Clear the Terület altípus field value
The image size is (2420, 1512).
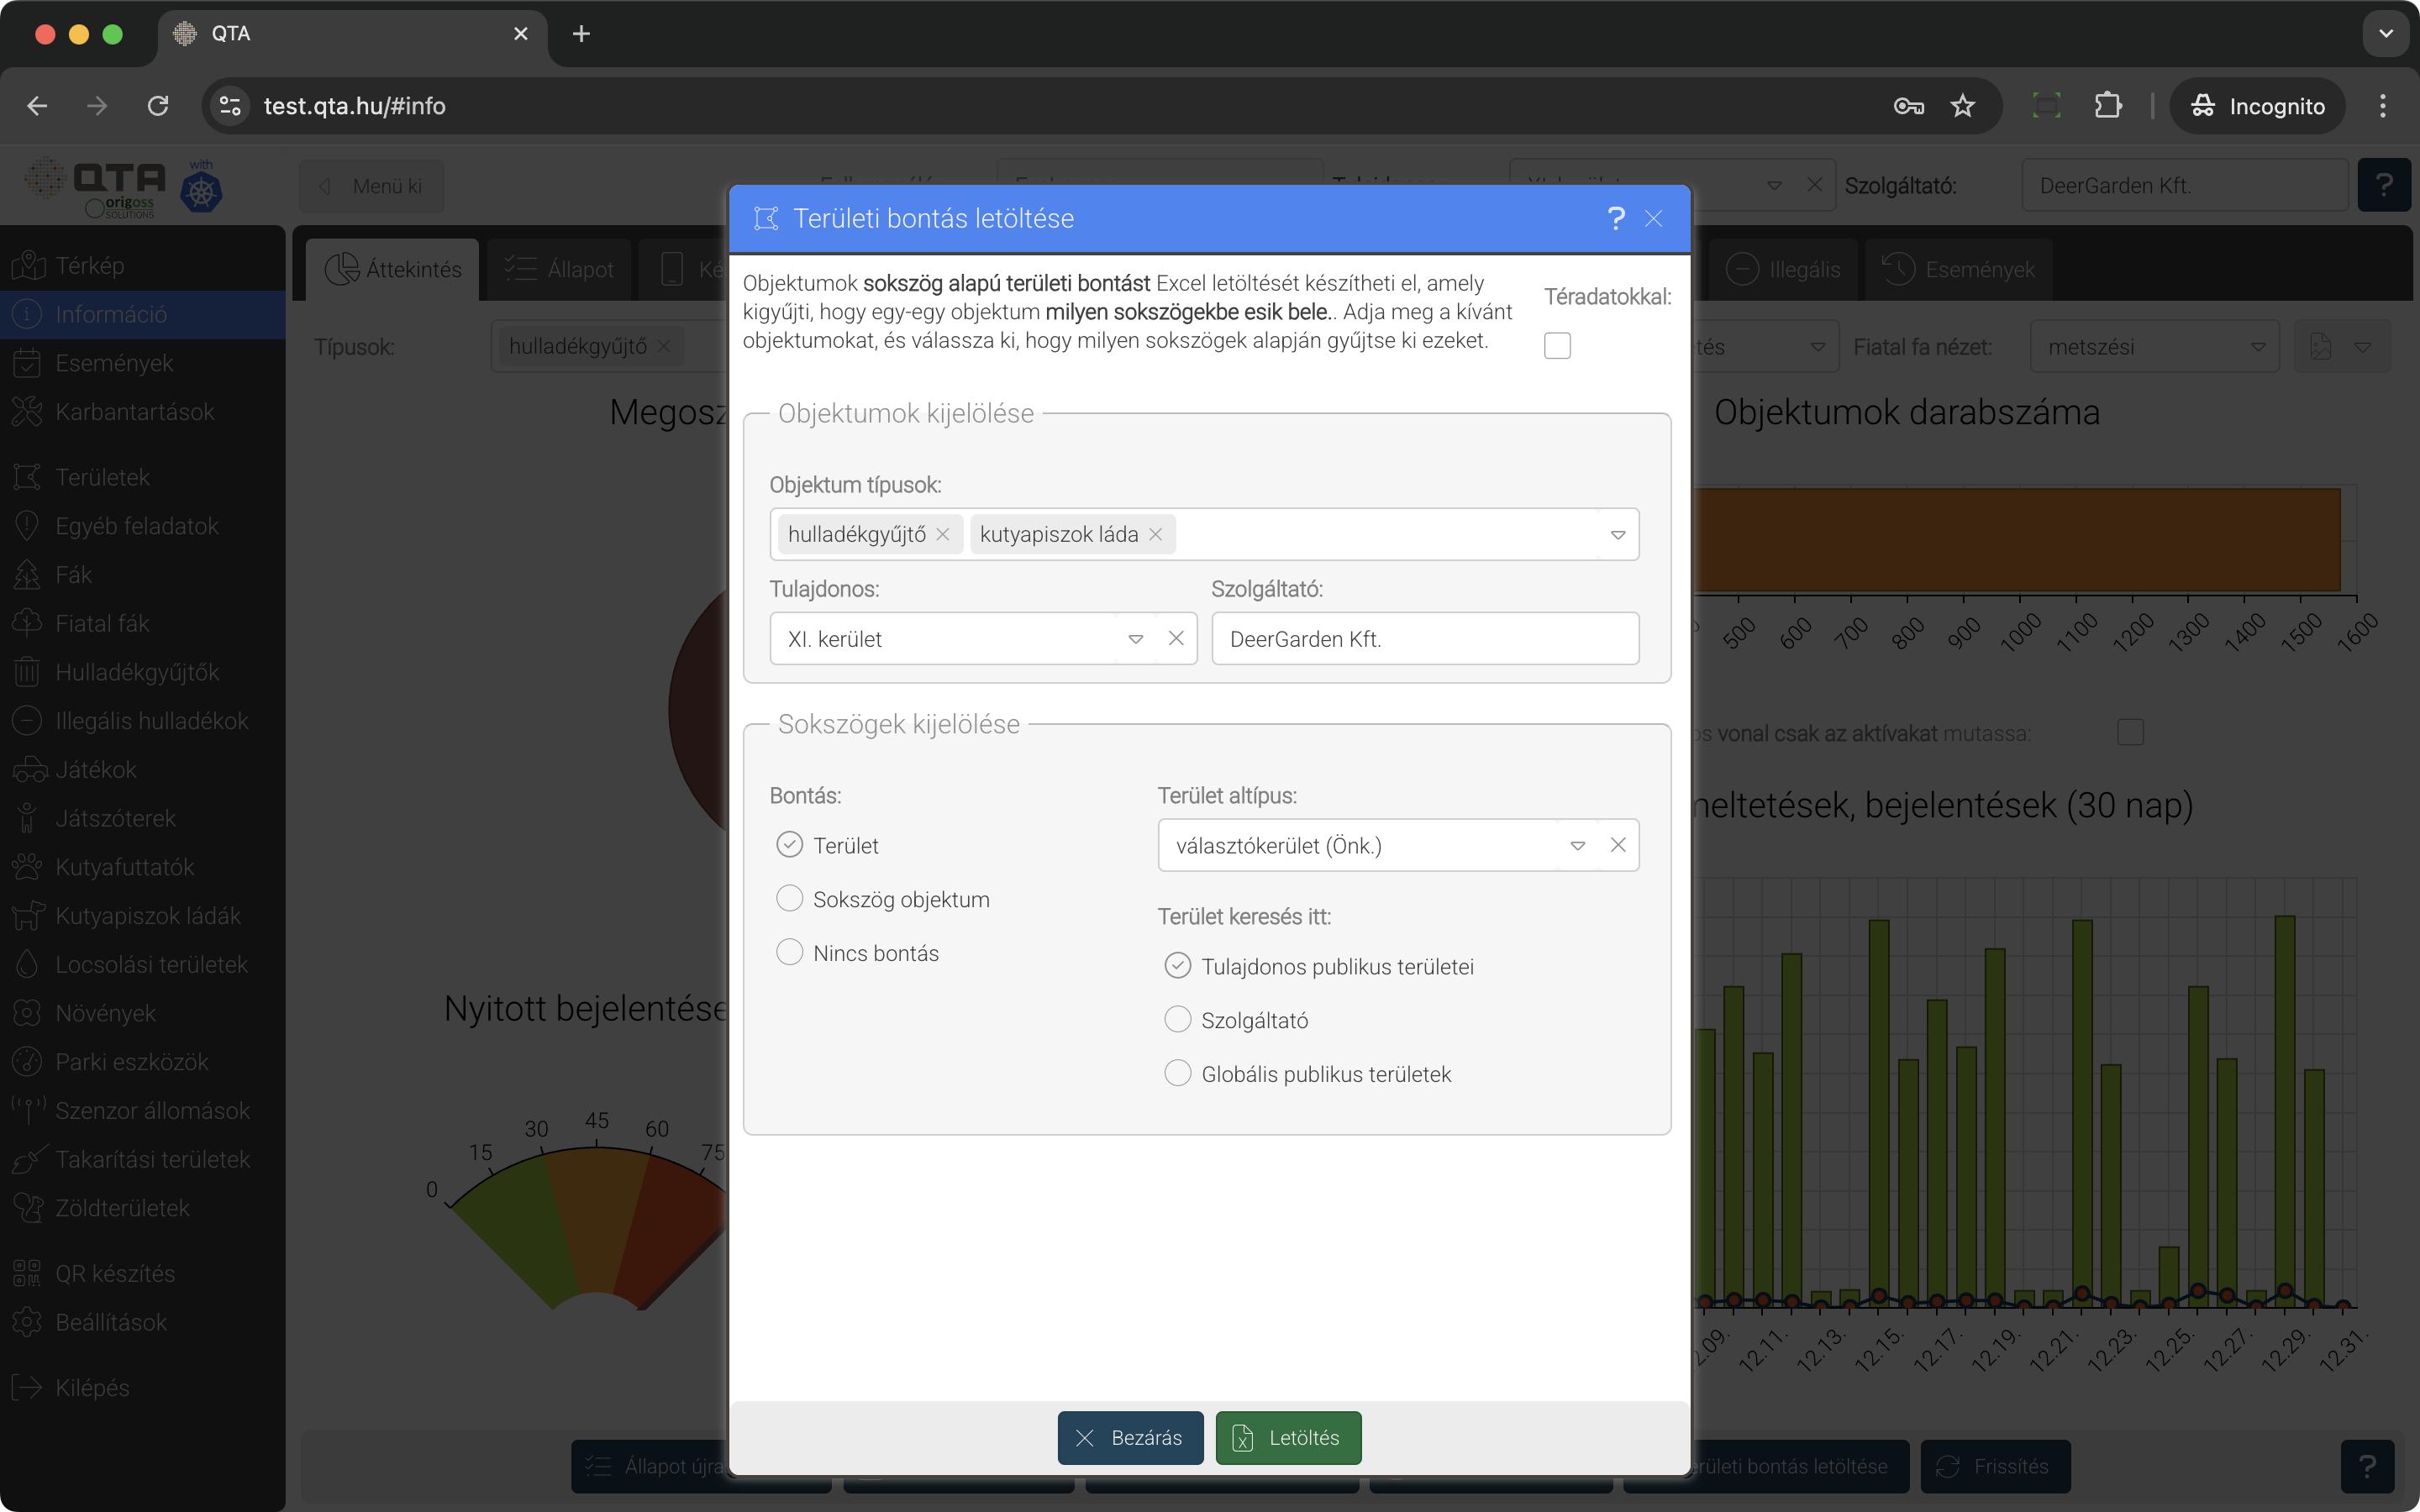(x=1617, y=845)
